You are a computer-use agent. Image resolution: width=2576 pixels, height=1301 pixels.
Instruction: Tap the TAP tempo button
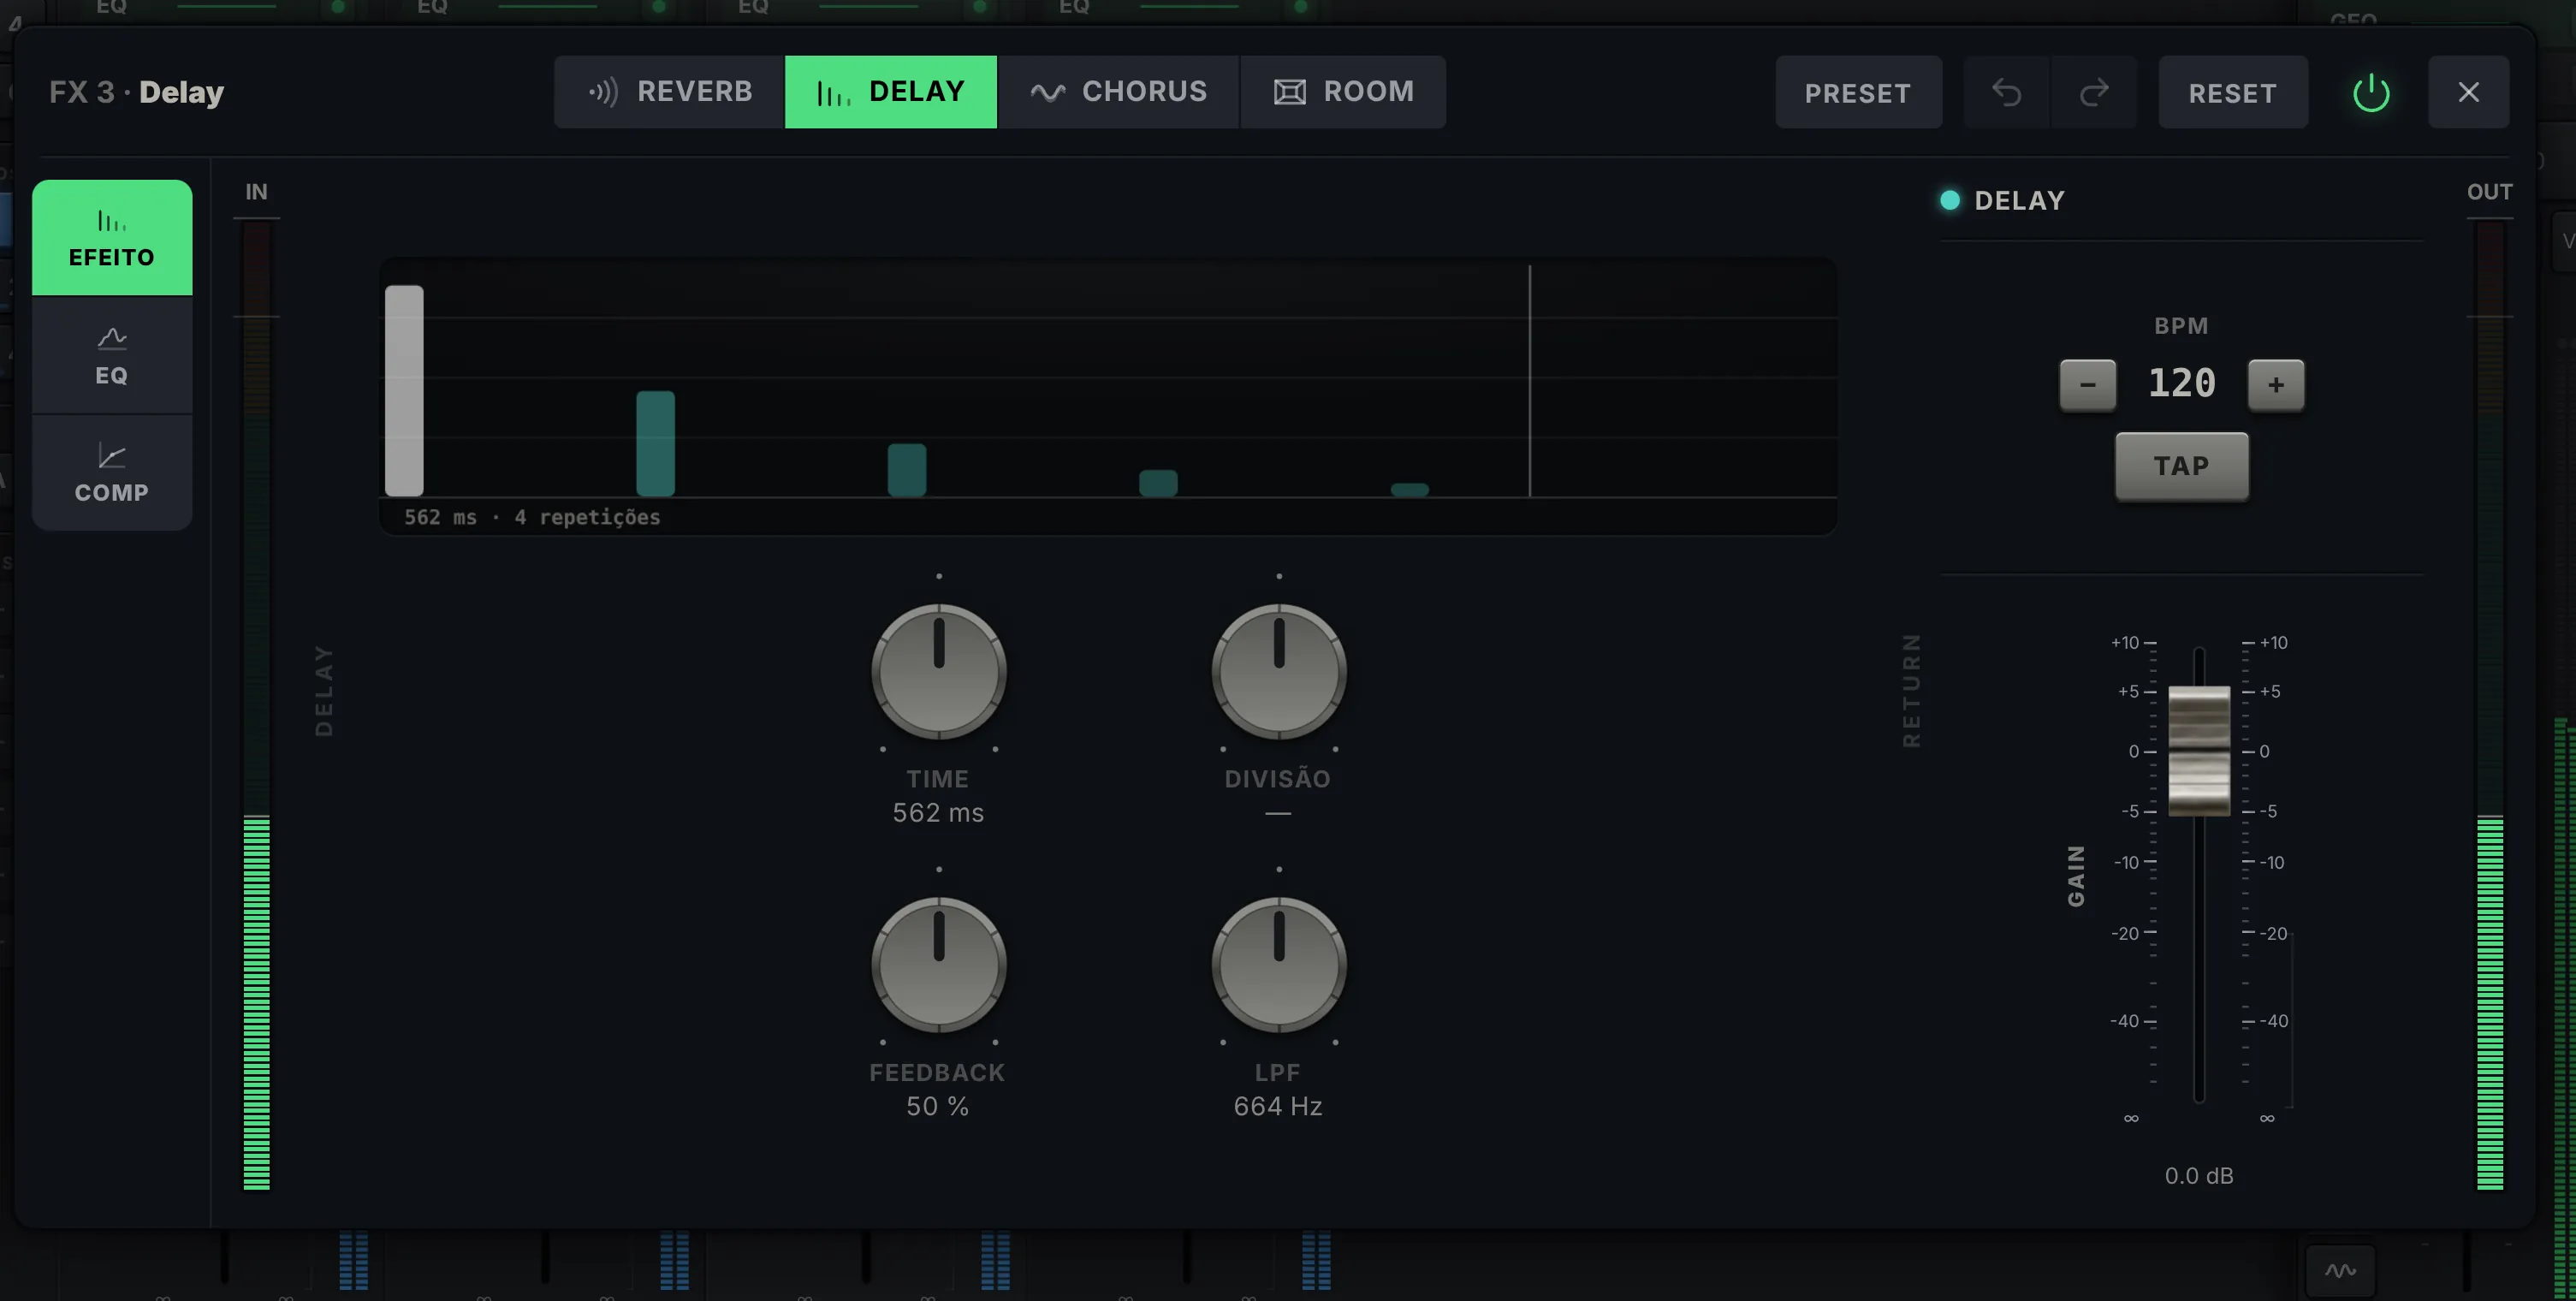point(2181,466)
